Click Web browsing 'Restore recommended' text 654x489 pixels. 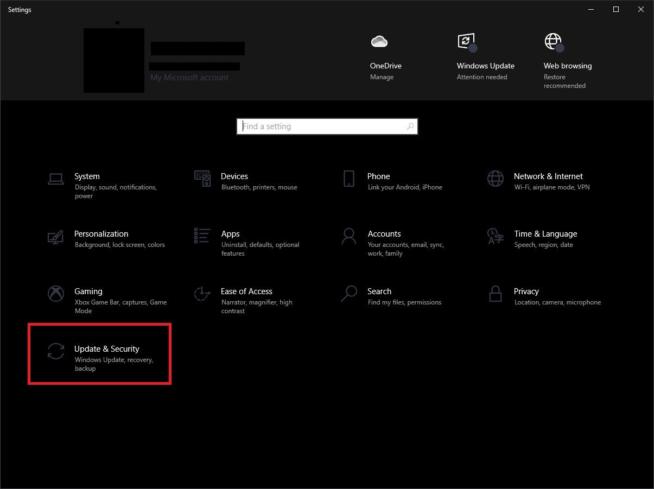point(564,81)
